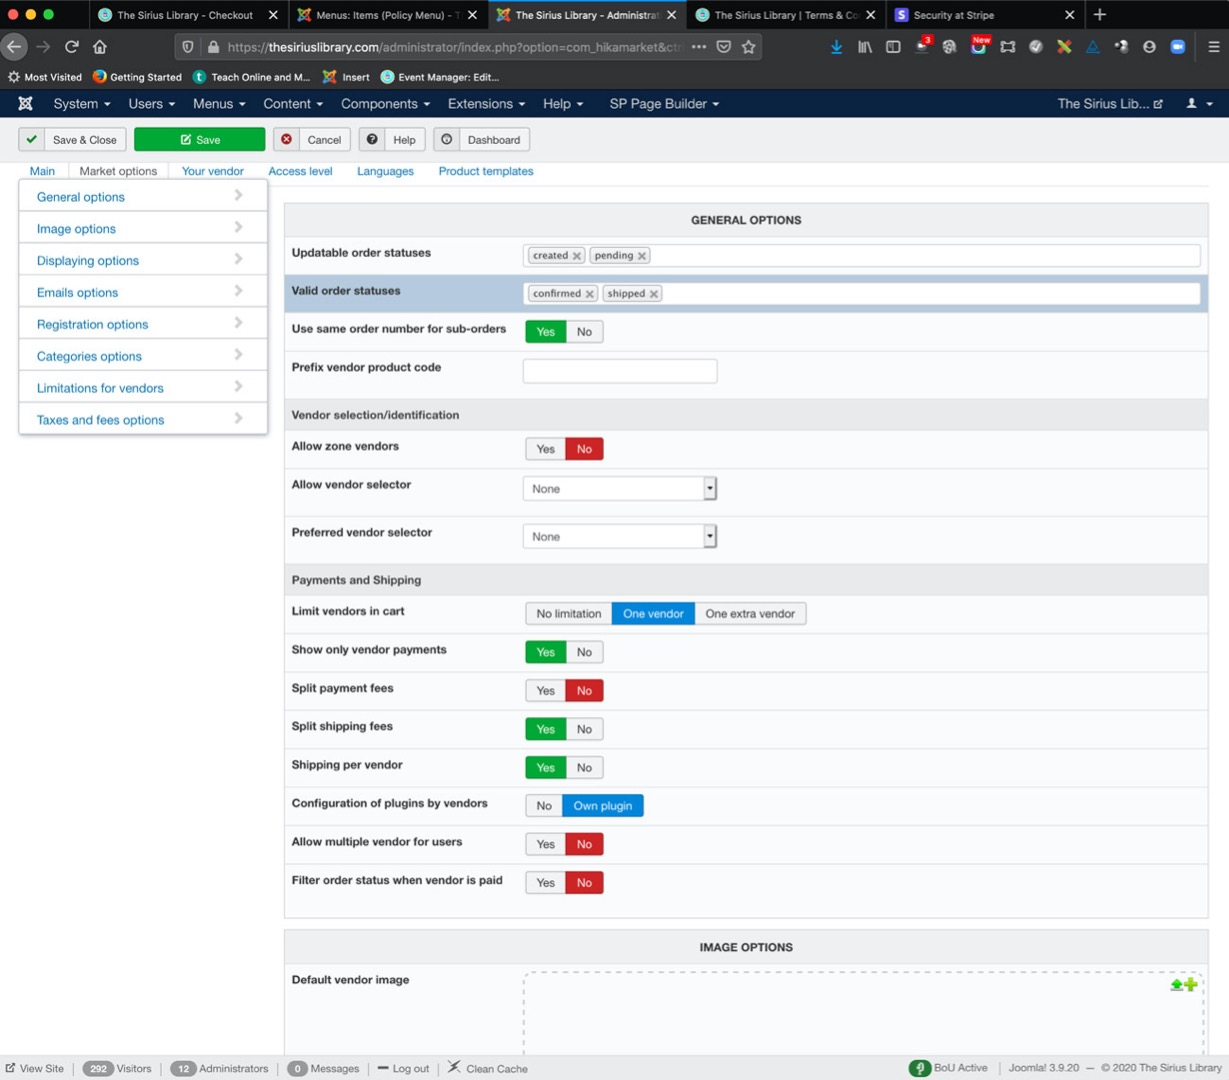Disable Shipping per vendor with No
This screenshot has width=1229, height=1080.
click(584, 768)
